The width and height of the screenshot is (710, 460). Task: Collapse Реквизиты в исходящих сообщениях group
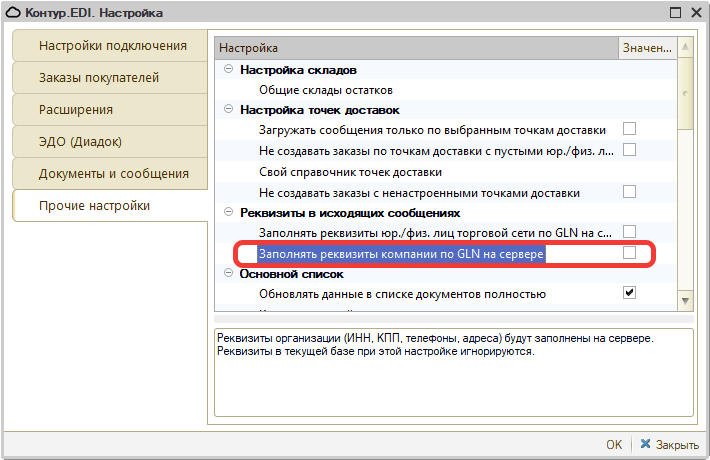[x=229, y=212]
